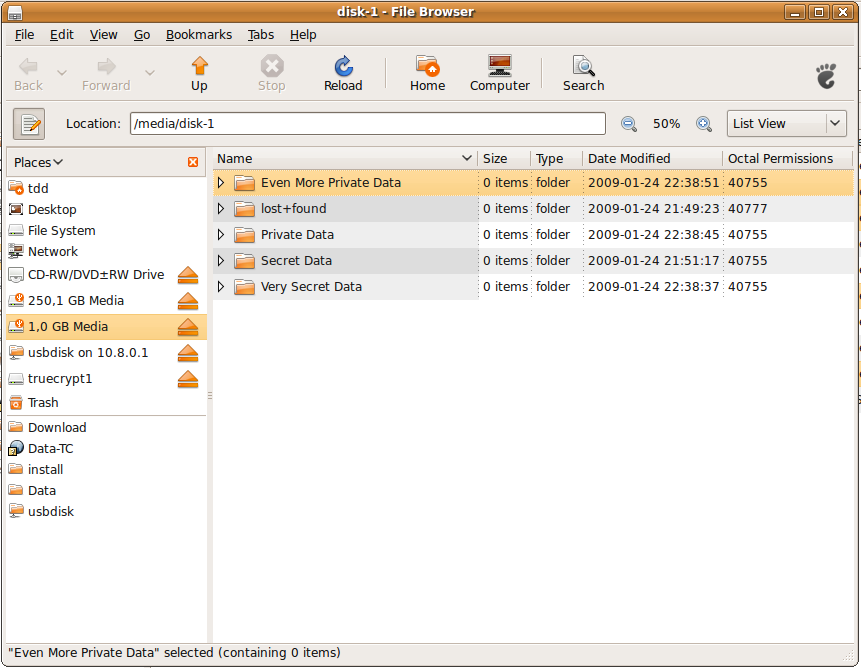Viewport: 861px width, 668px height.
Task: Open Home folder from toolbar
Action: coord(427,74)
